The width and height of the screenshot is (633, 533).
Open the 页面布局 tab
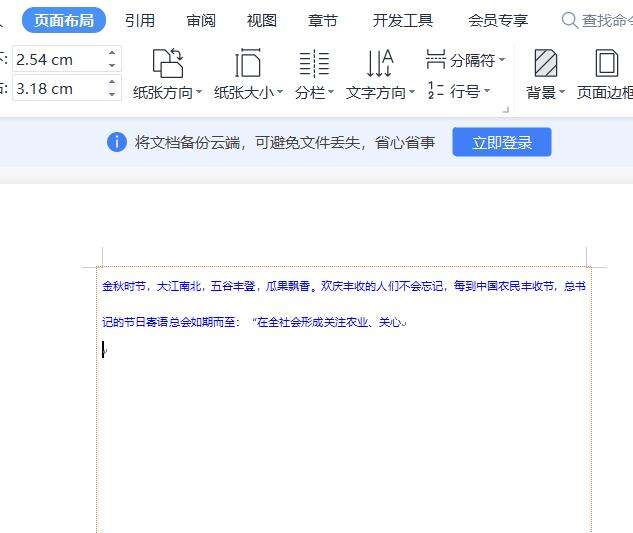[x=64, y=20]
